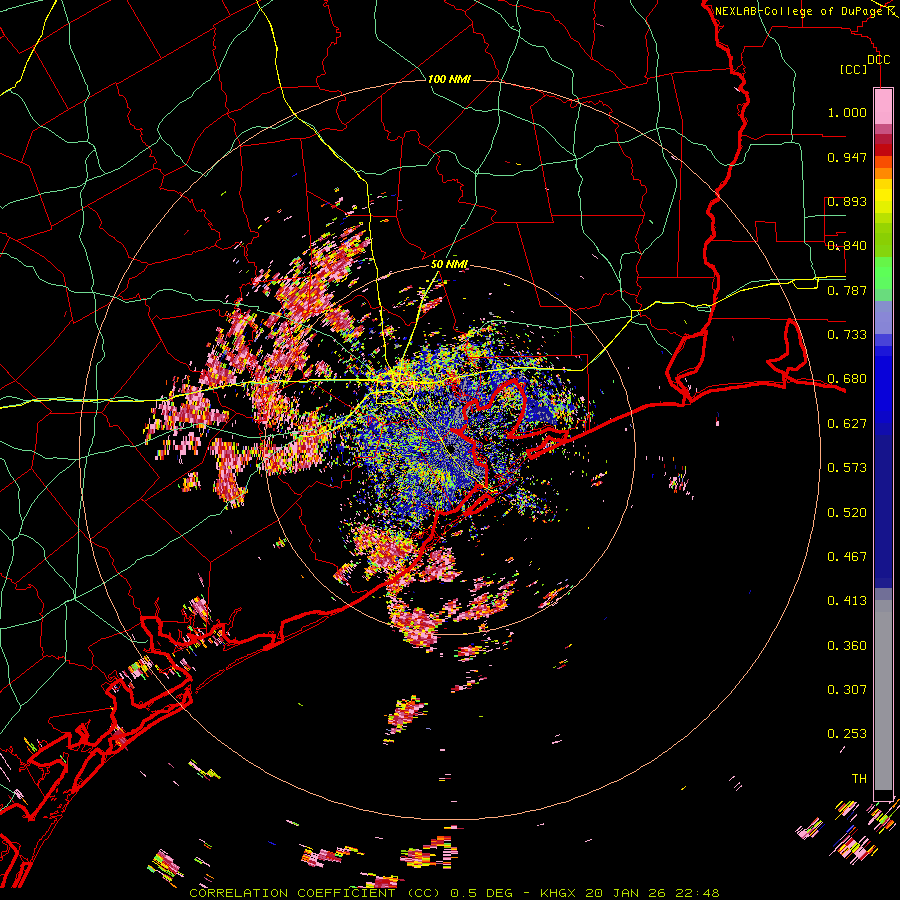This screenshot has width=900, height=900.
Task: Click the [CC] units label
Action: tap(854, 69)
